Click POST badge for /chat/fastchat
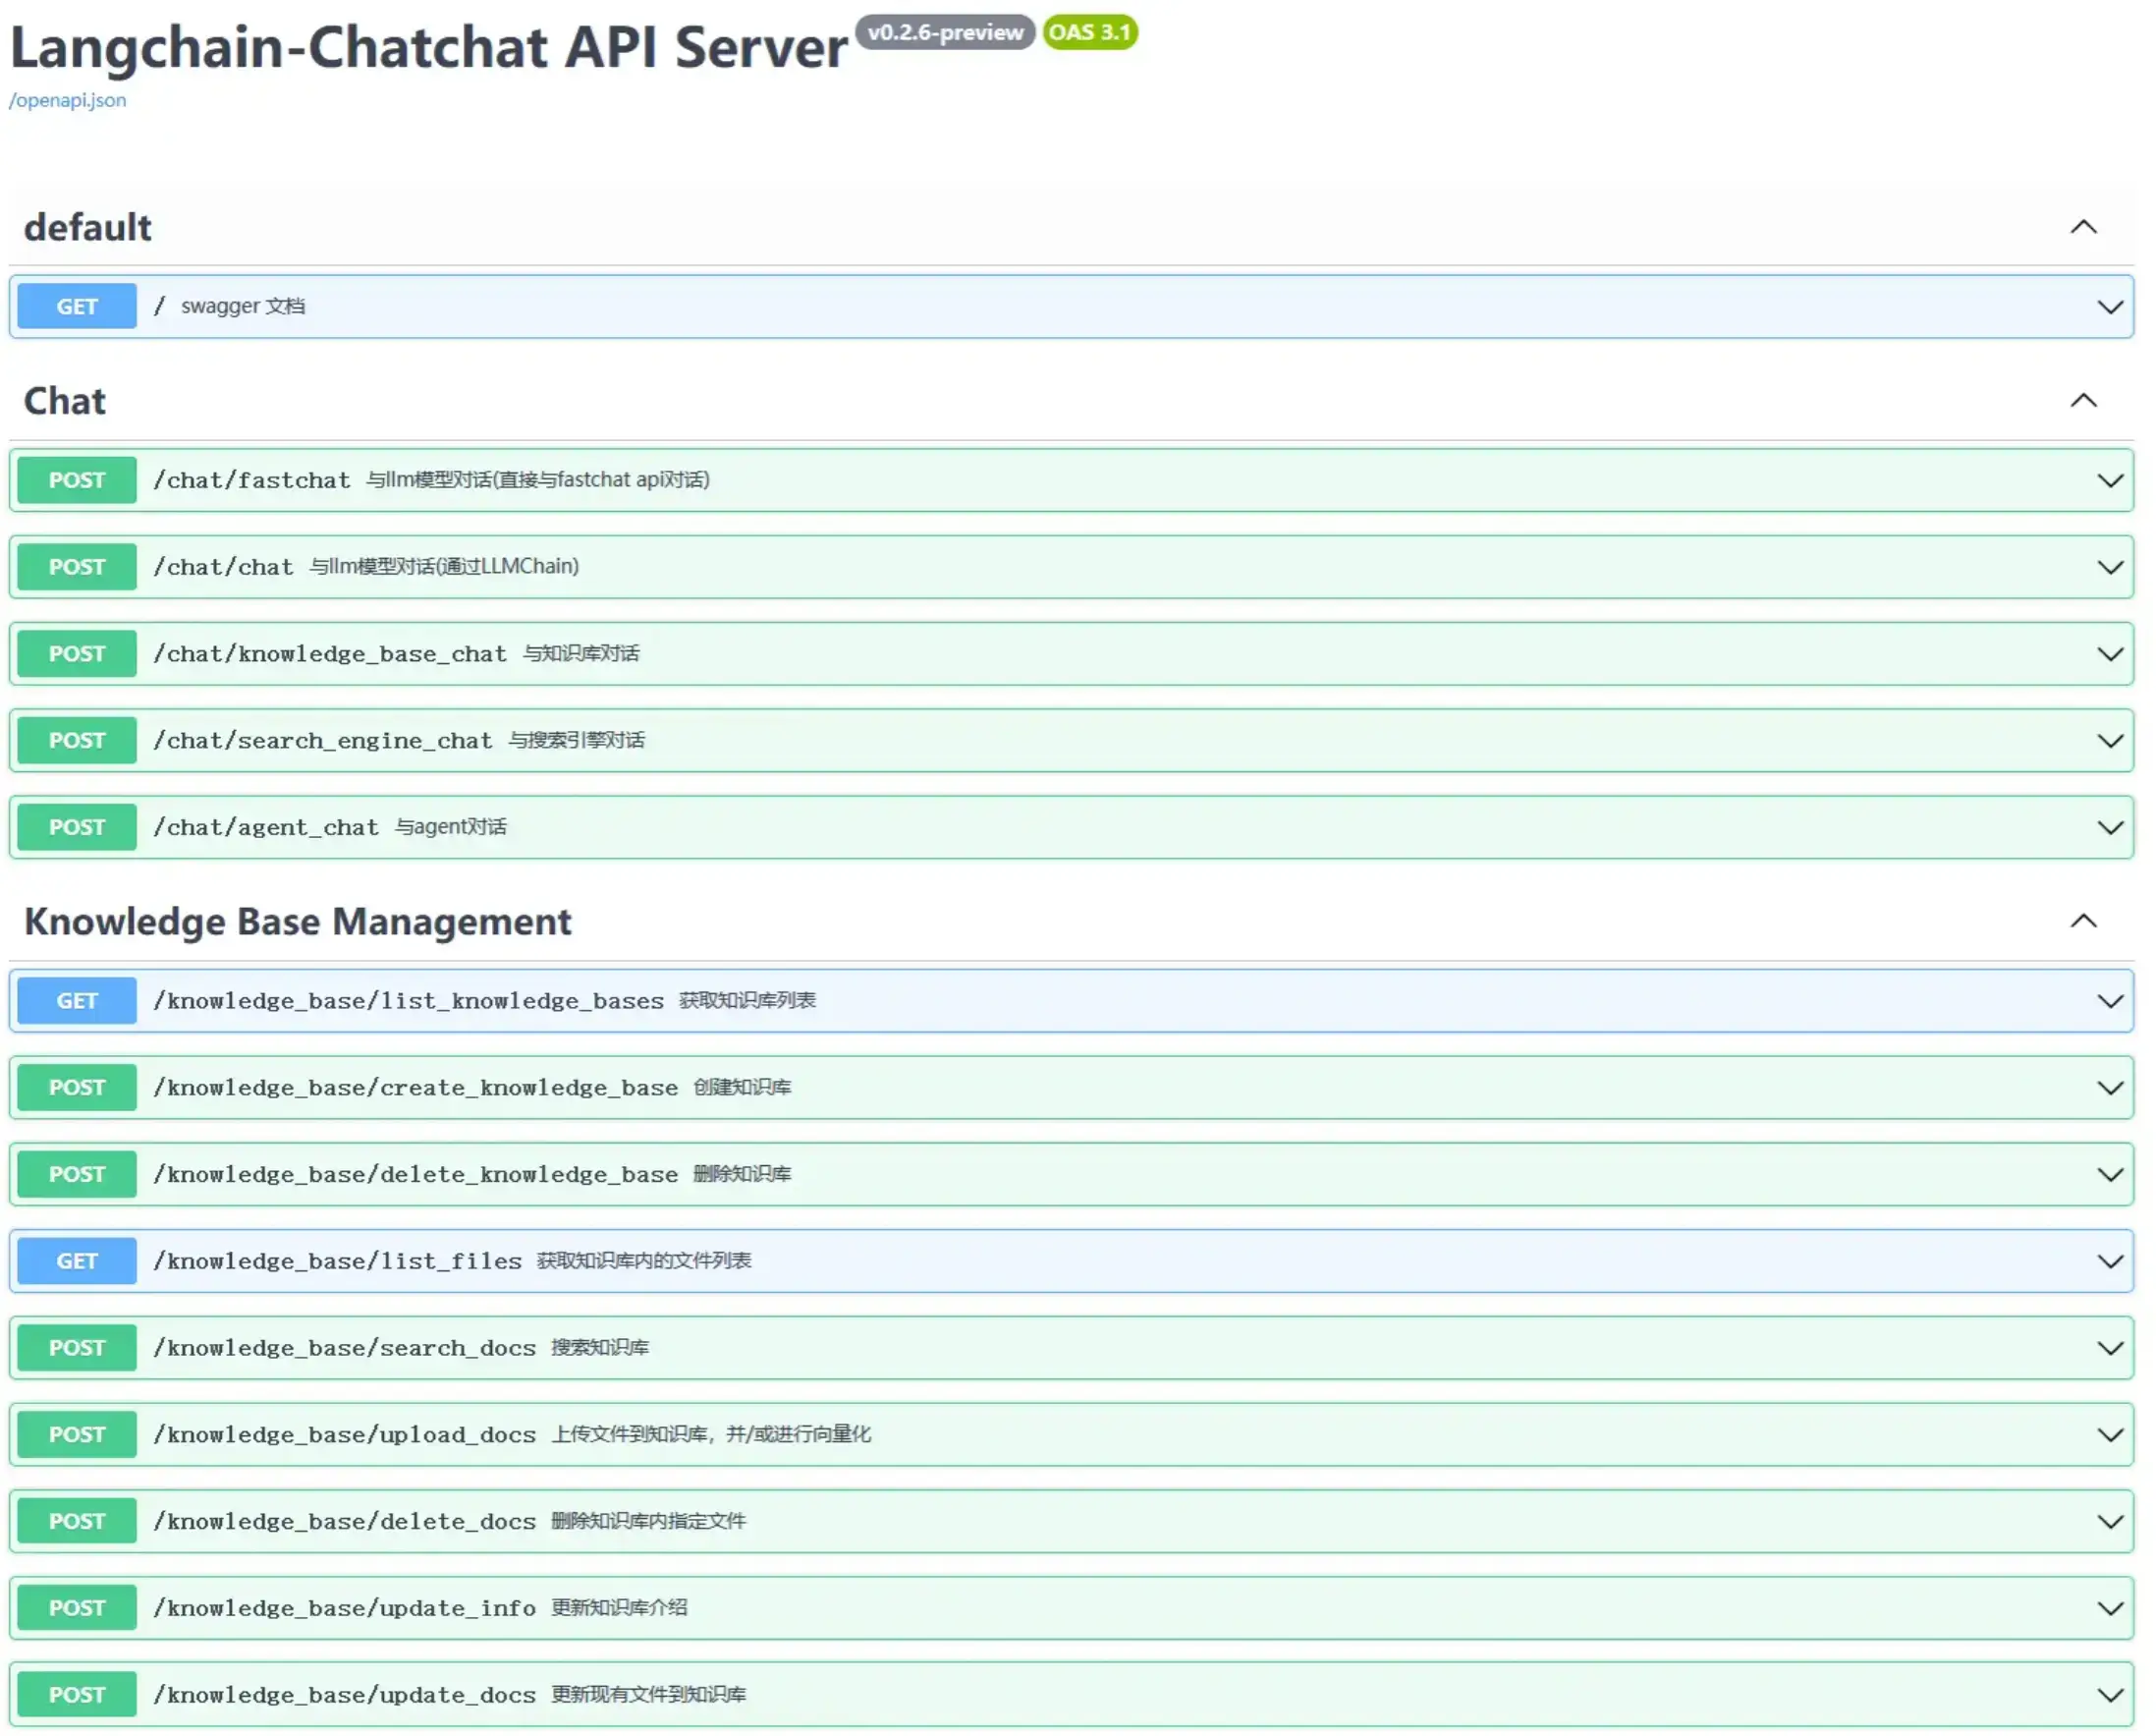 pos(77,480)
